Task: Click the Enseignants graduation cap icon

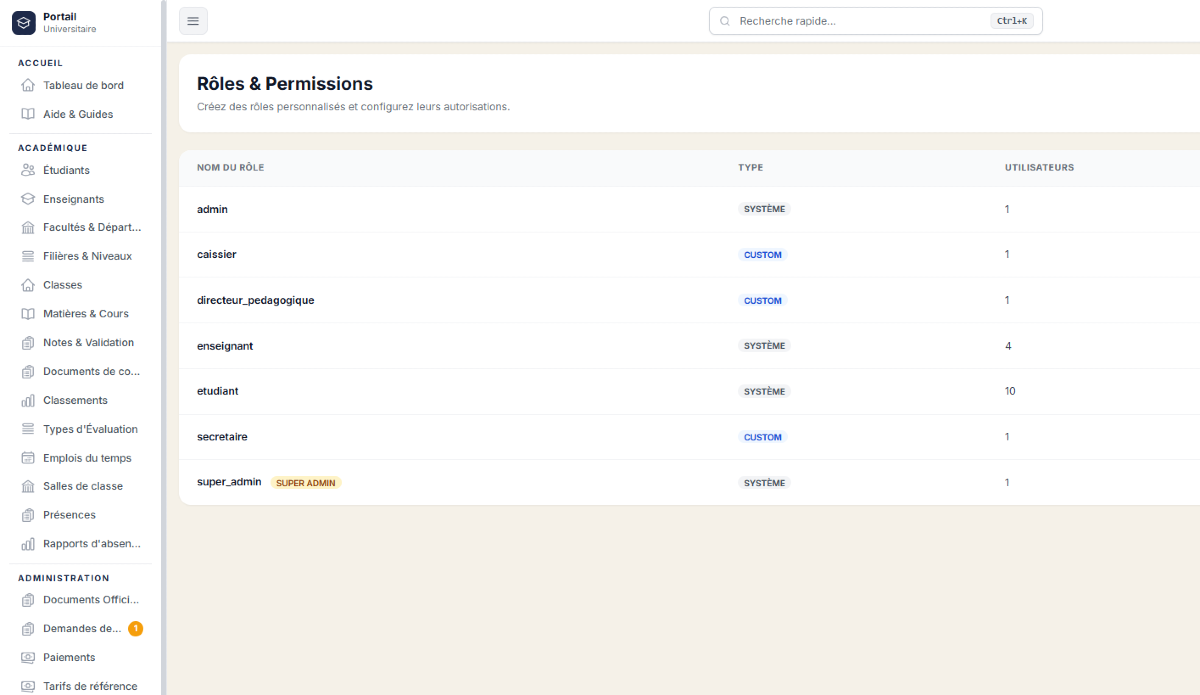Action: [x=28, y=199]
